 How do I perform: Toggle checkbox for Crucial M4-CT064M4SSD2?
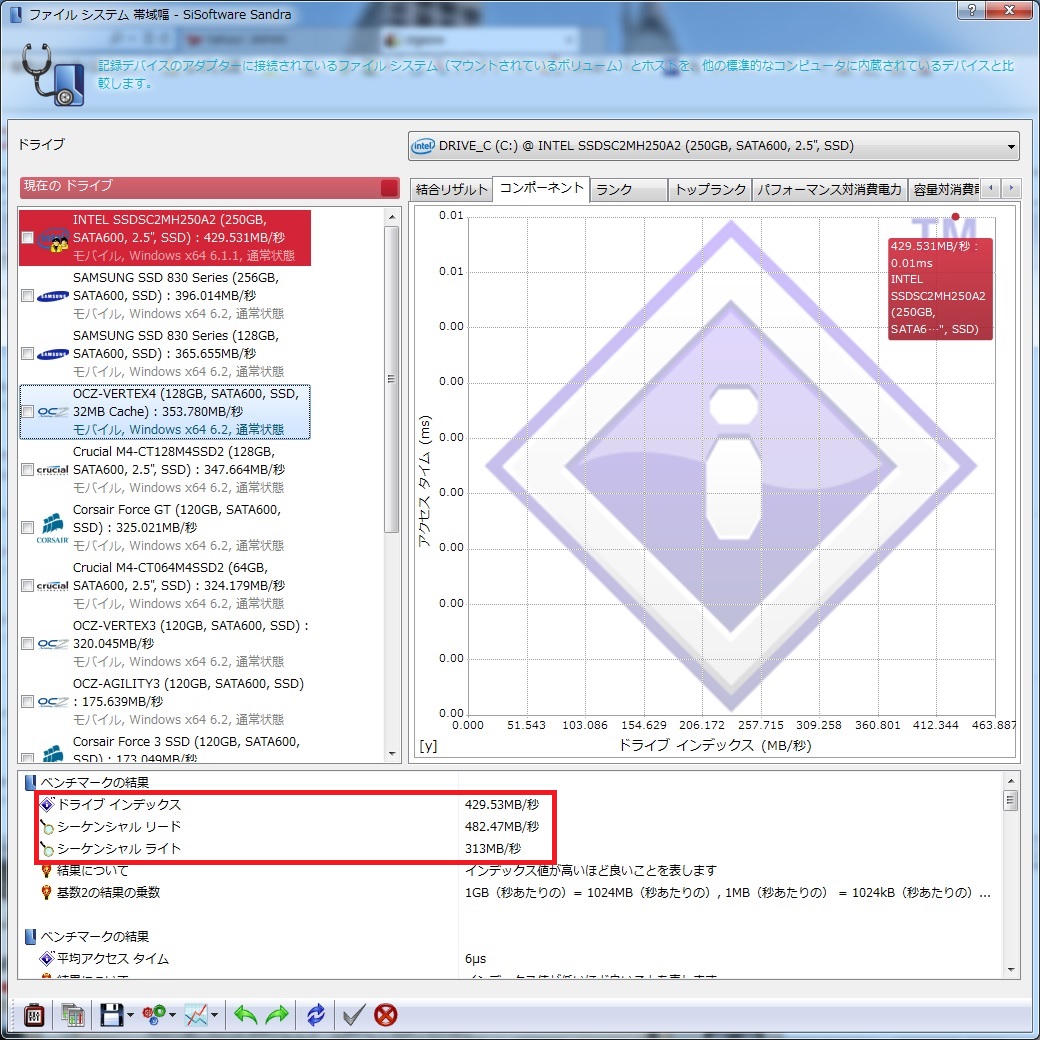click(27, 586)
